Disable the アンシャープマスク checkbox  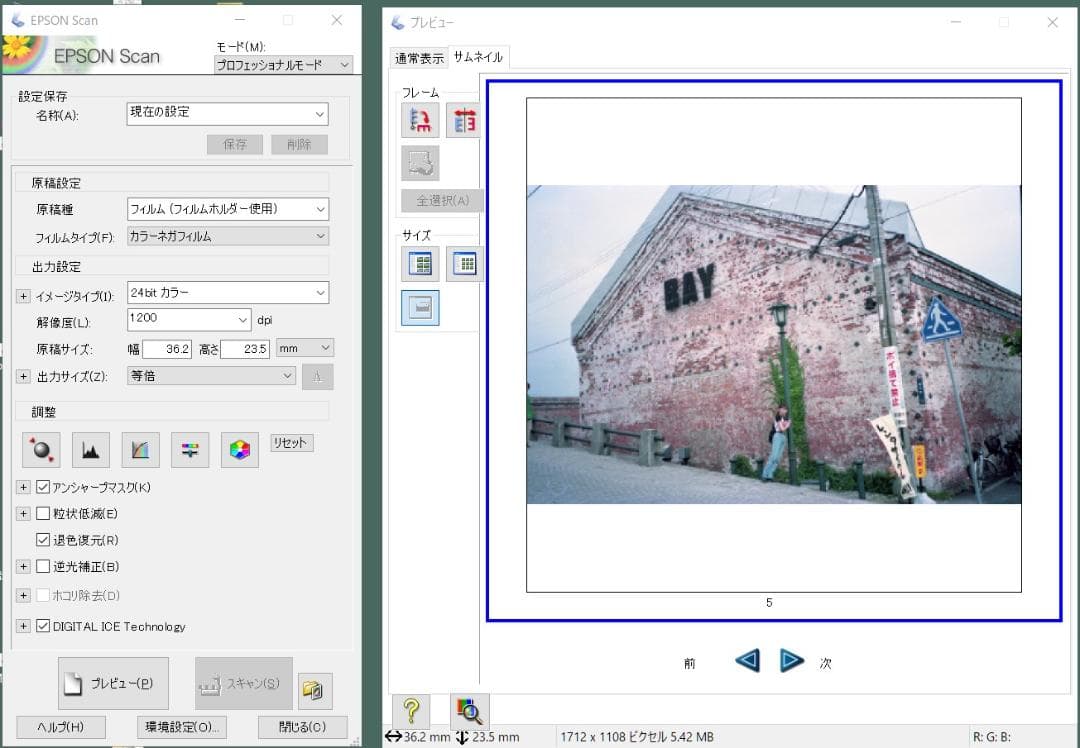click(x=43, y=487)
